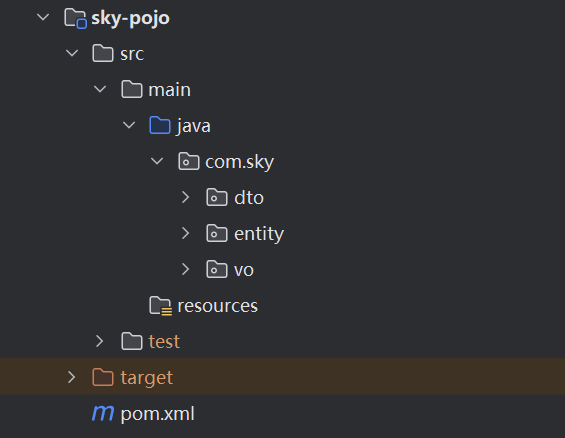This screenshot has height=438, width=565.
Task: Click the Maven icon beside pom.xml
Action: pyautogui.click(x=103, y=414)
